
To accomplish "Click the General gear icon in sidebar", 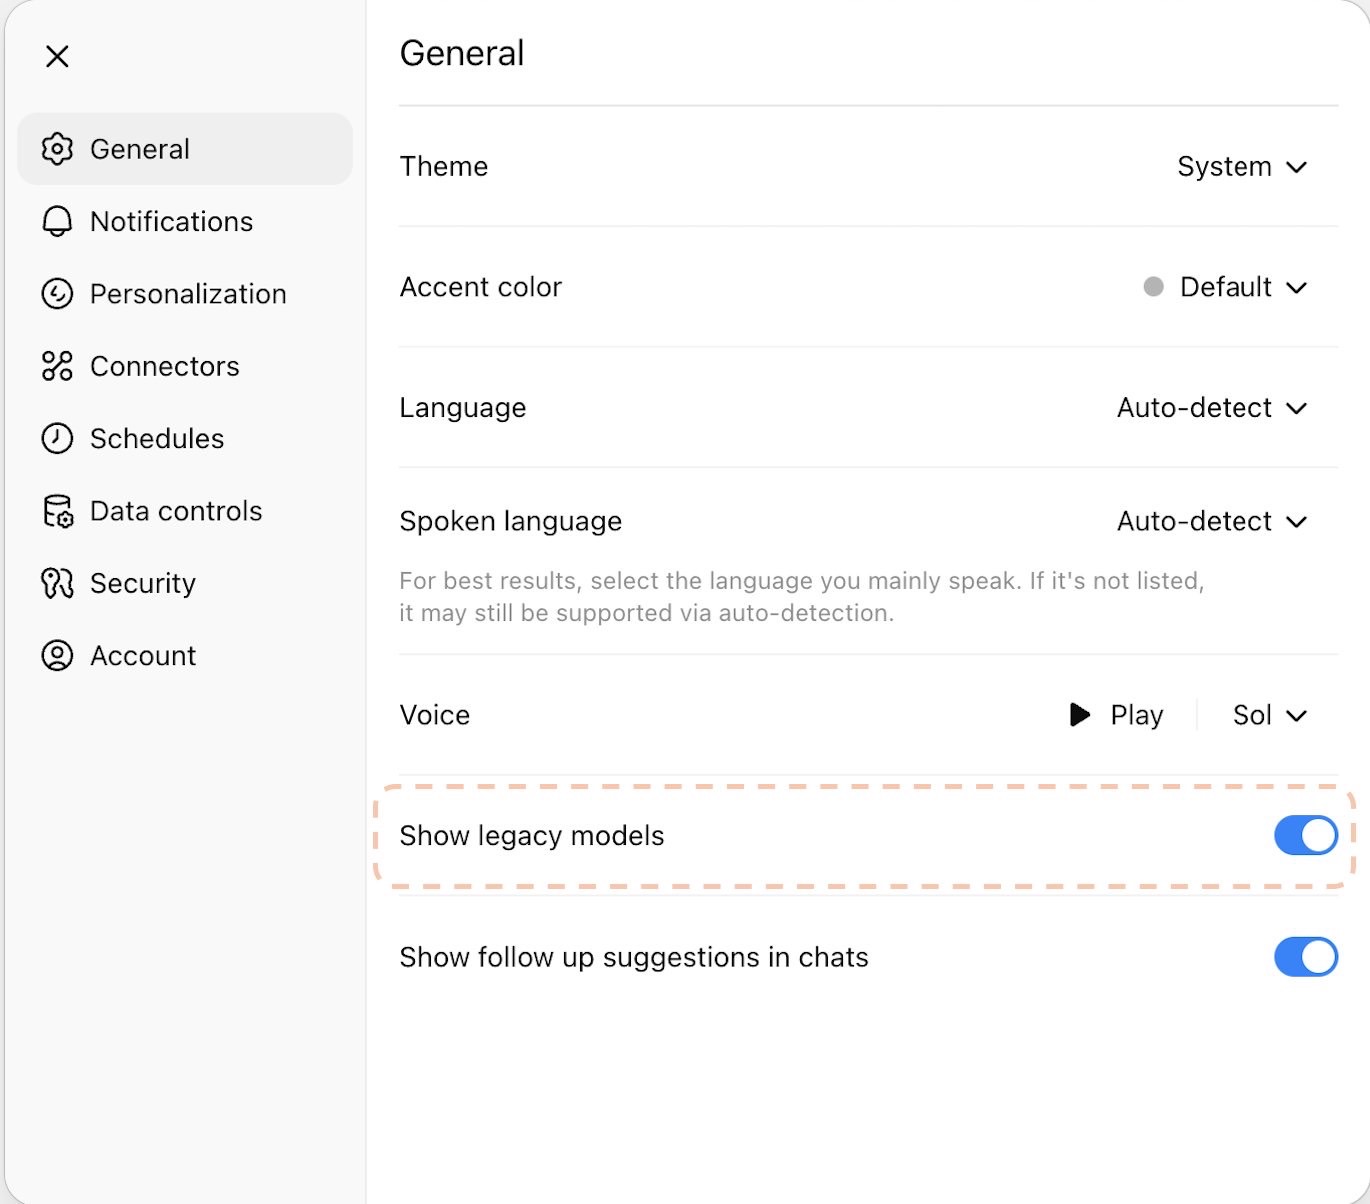I will click(57, 149).
